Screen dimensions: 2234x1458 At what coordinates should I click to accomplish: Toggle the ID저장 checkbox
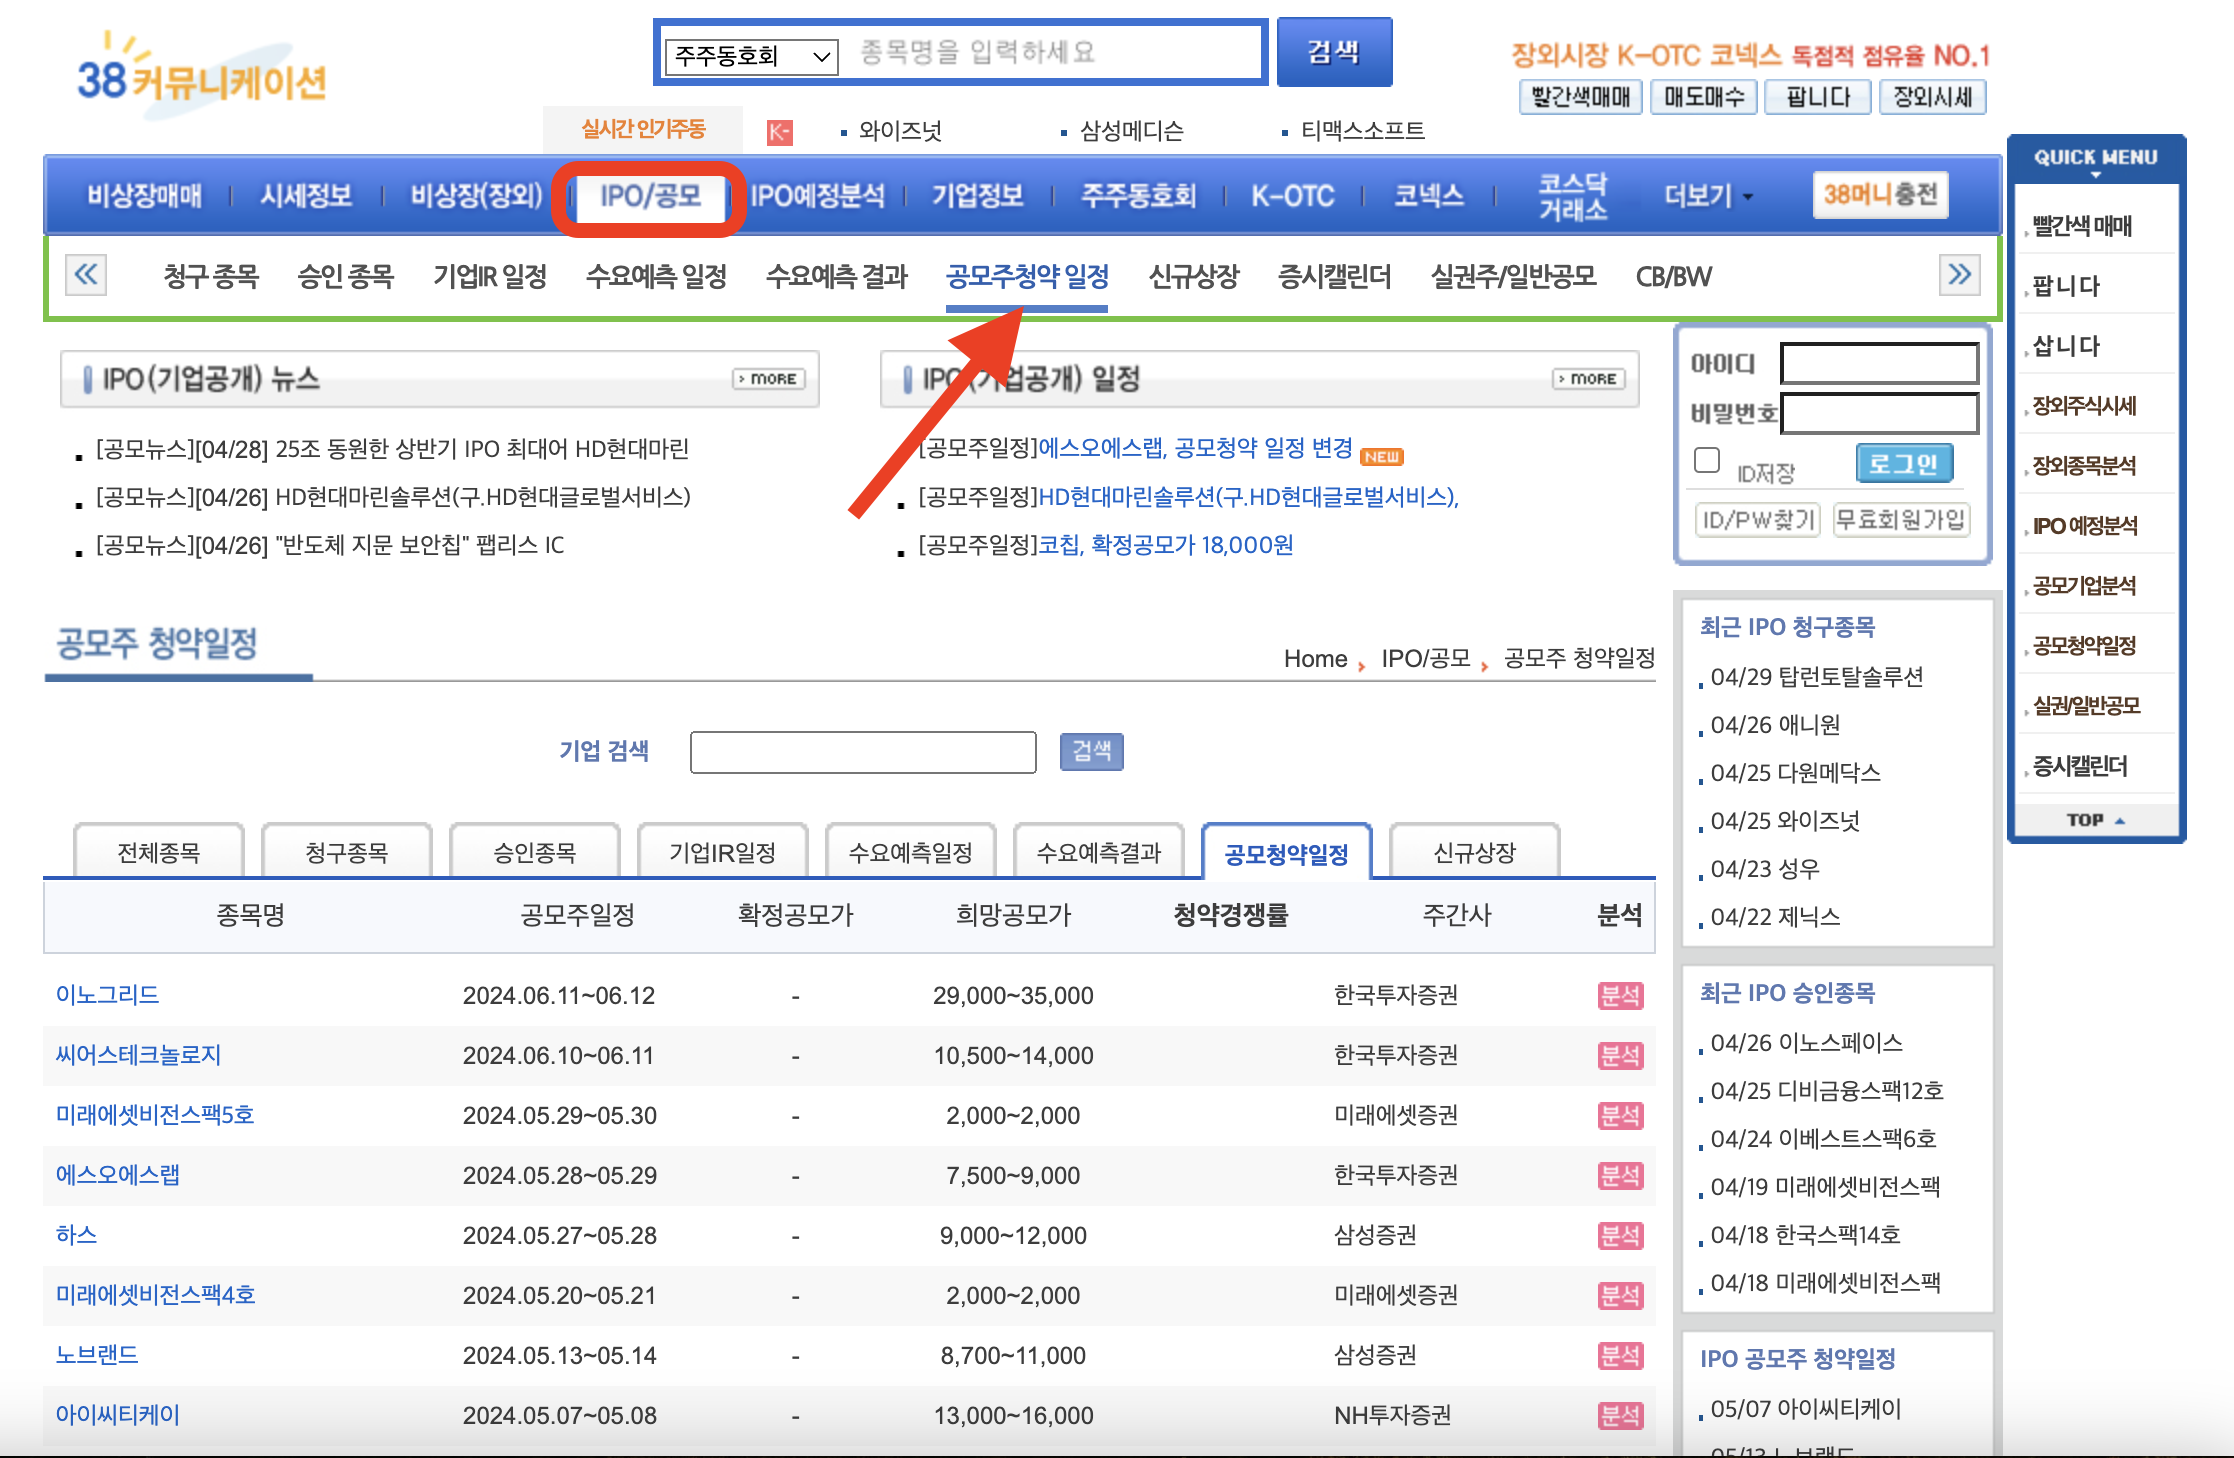pos(1707,460)
